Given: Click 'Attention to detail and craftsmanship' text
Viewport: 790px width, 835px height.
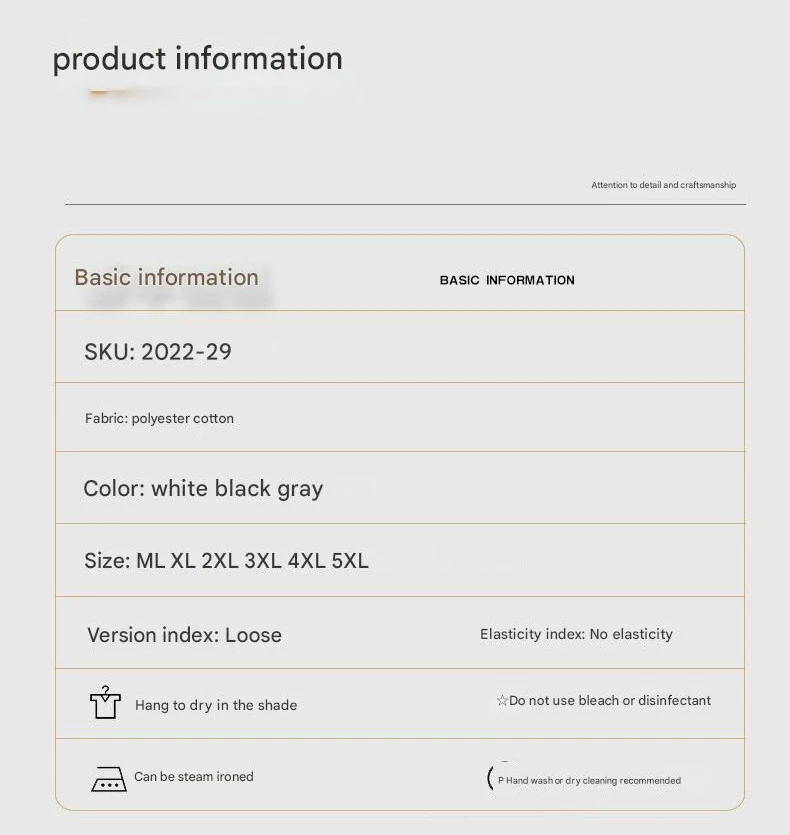Looking at the screenshot, I should click(x=664, y=185).
